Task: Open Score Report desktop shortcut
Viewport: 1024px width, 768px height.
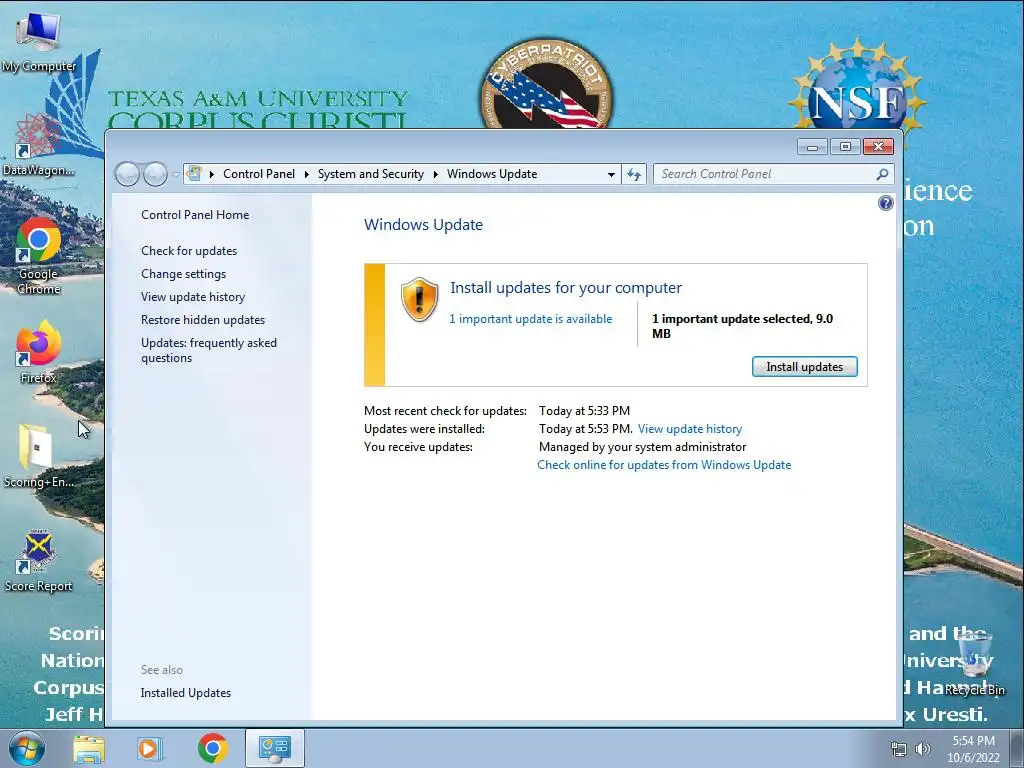Action: [x=39, y=560]
